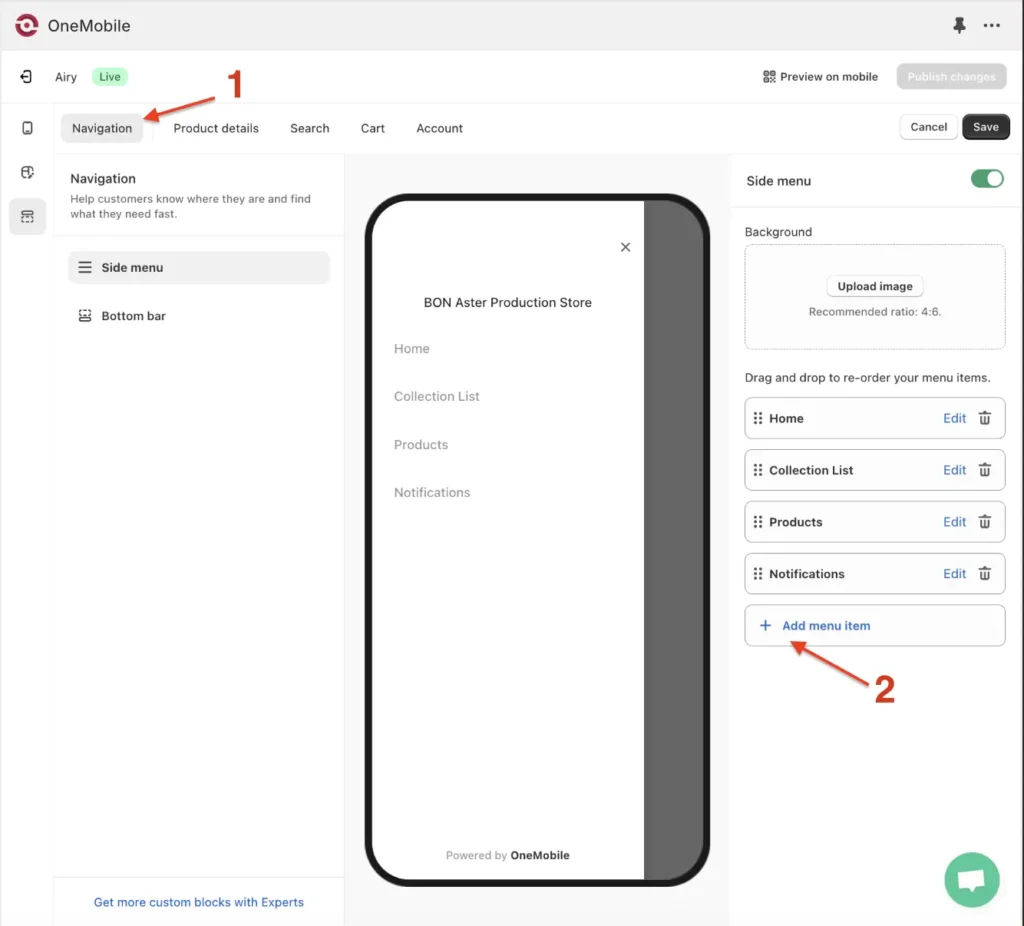Open Get more custom blocks with Experts link

pyautogui.click(x=198, y=902)
